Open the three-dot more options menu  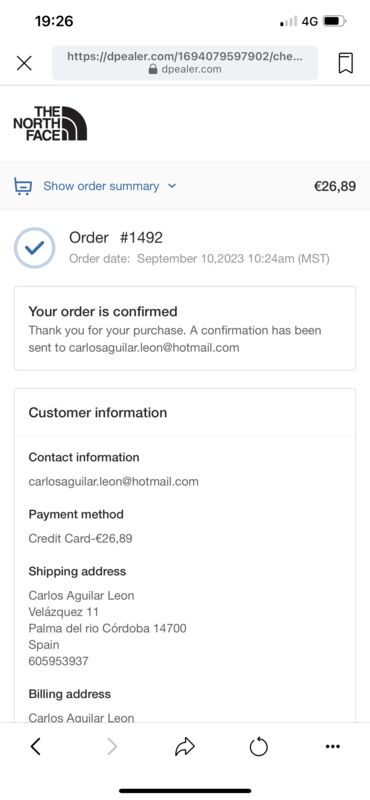coord(333,747)
